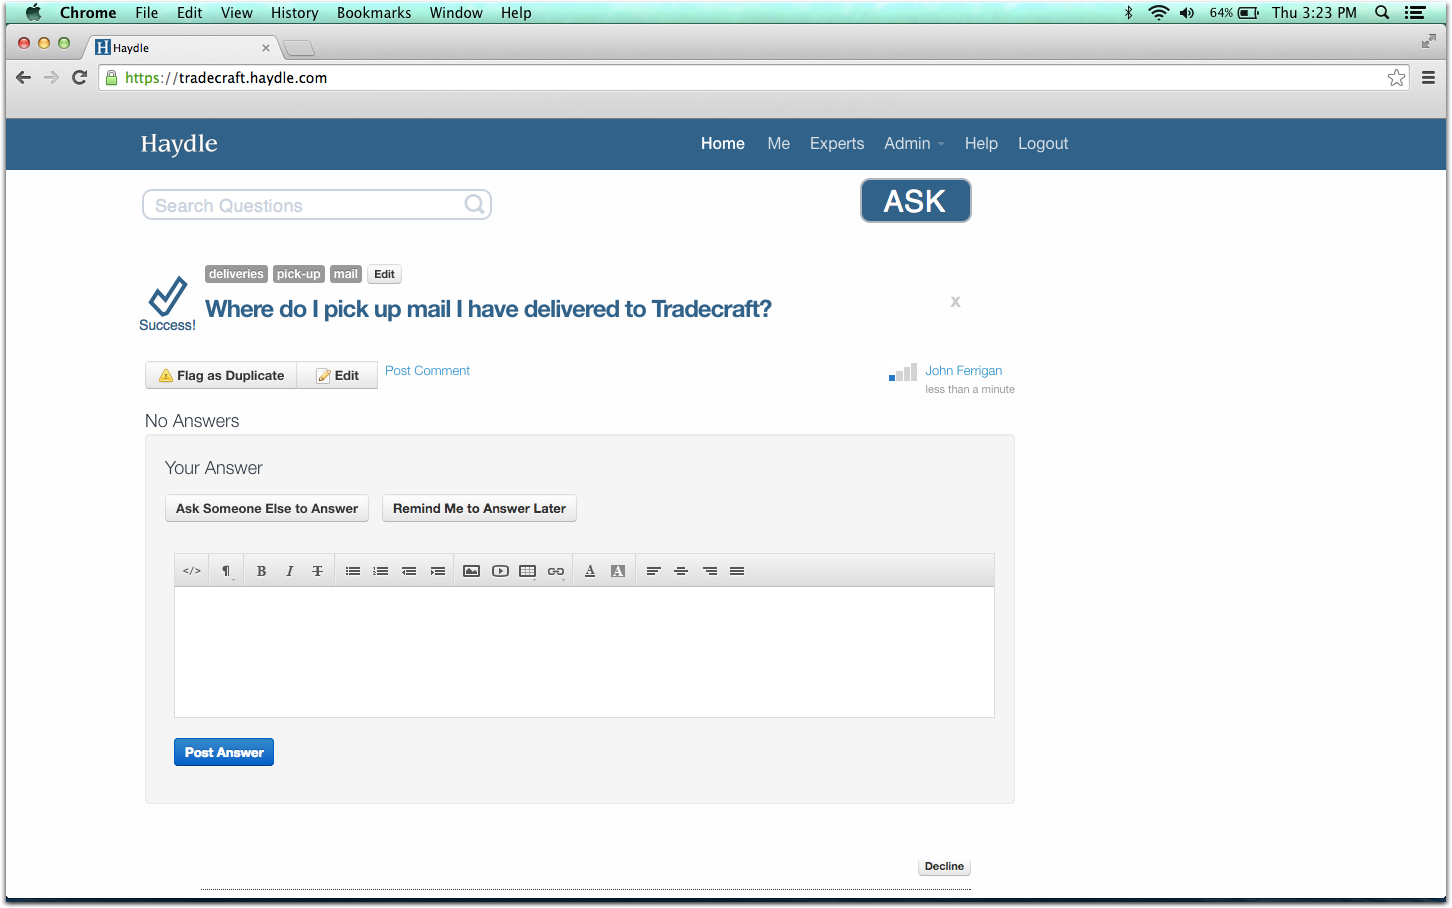
Task: Open the question title link
Action: (x=488, y=309)
